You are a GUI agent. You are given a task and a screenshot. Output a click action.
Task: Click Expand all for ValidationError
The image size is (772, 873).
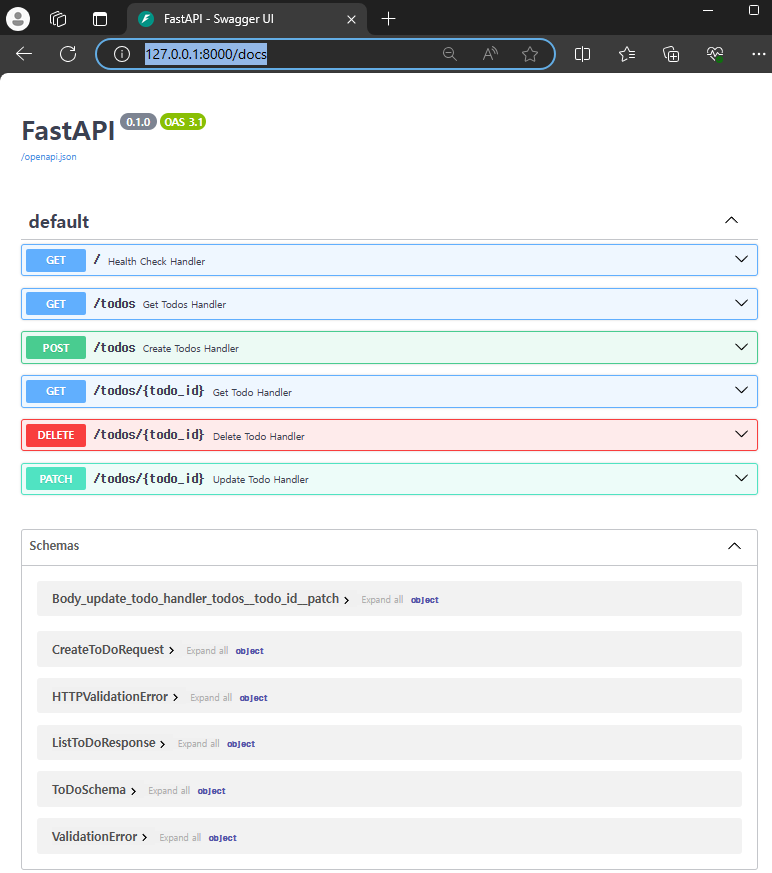pos(180,837)
